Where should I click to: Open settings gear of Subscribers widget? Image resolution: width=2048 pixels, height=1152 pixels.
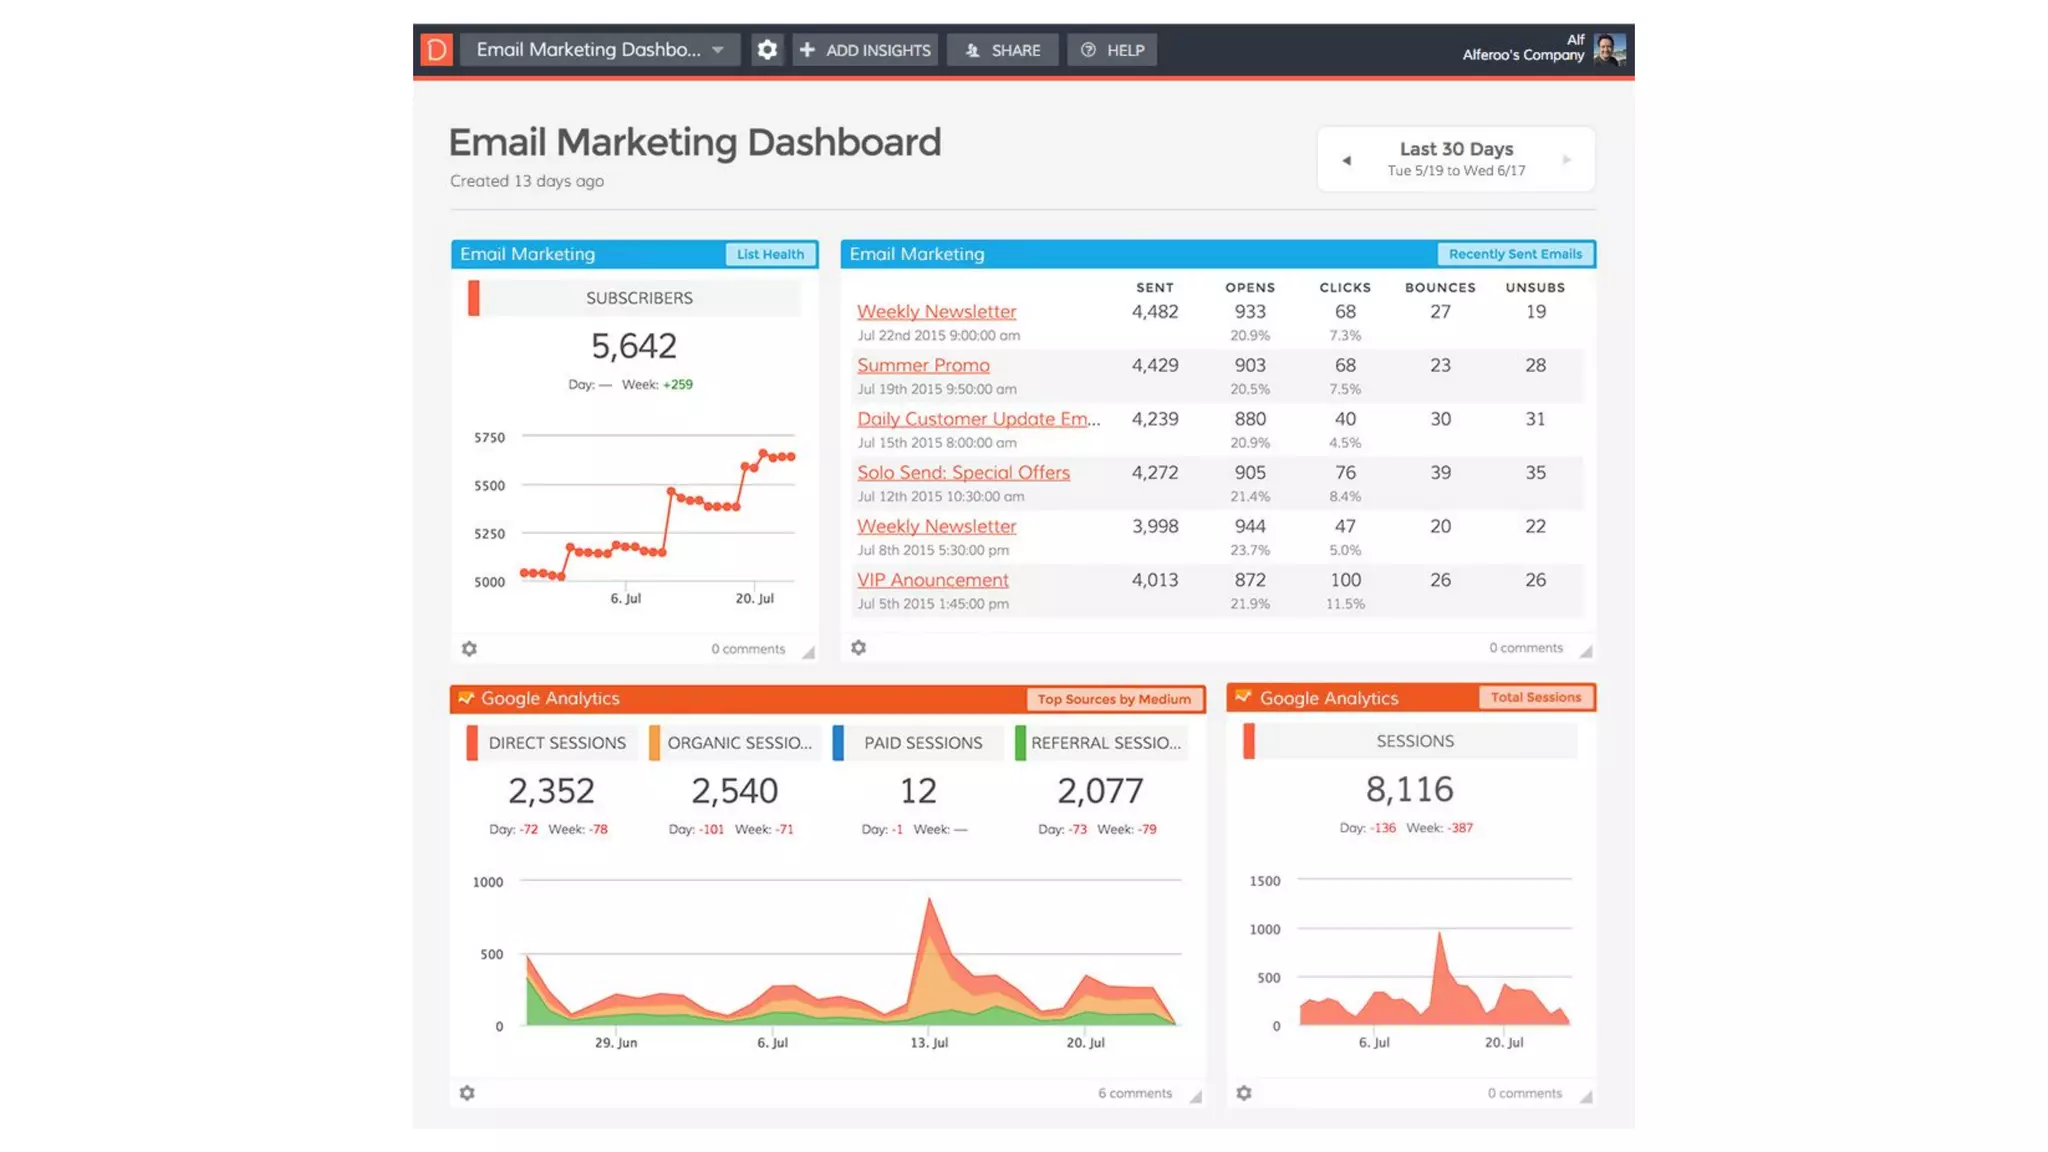pyautogui.click(x=469, y=649)
